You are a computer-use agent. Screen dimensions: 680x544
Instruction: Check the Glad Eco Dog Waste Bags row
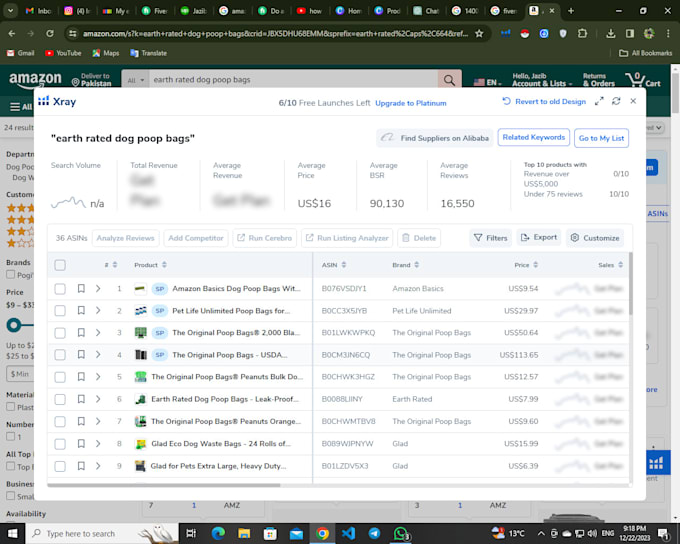[x=60, y=443]
